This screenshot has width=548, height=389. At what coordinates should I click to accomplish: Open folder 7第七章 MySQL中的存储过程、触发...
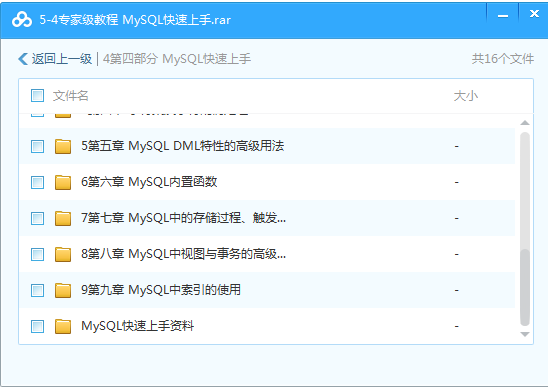click(x=183, y=218)
